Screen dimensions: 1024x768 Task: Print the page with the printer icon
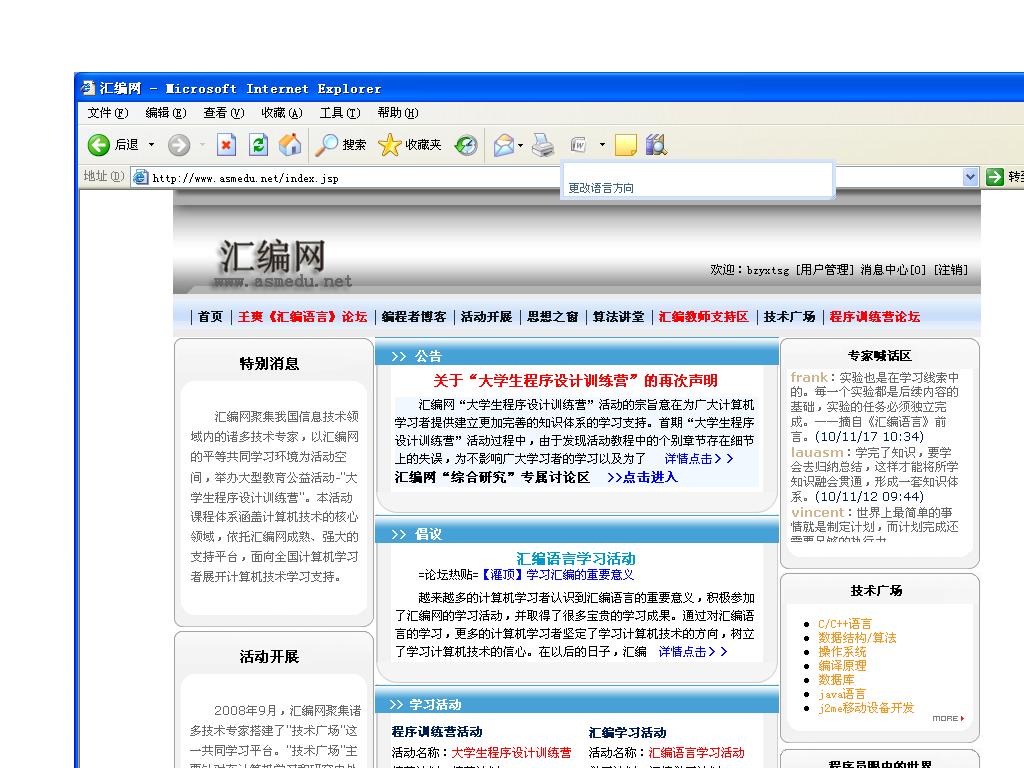(x=543, y=145)
